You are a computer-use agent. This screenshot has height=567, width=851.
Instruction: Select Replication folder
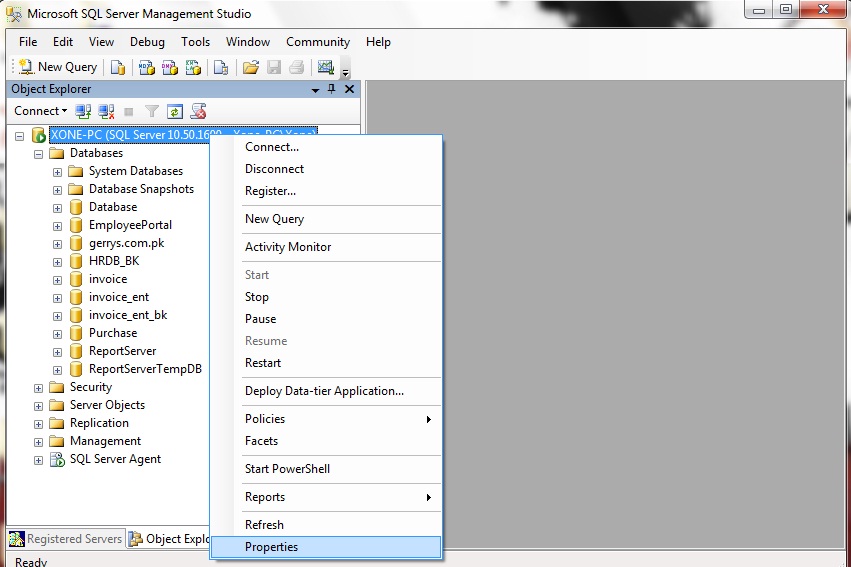tap(99, 423)
